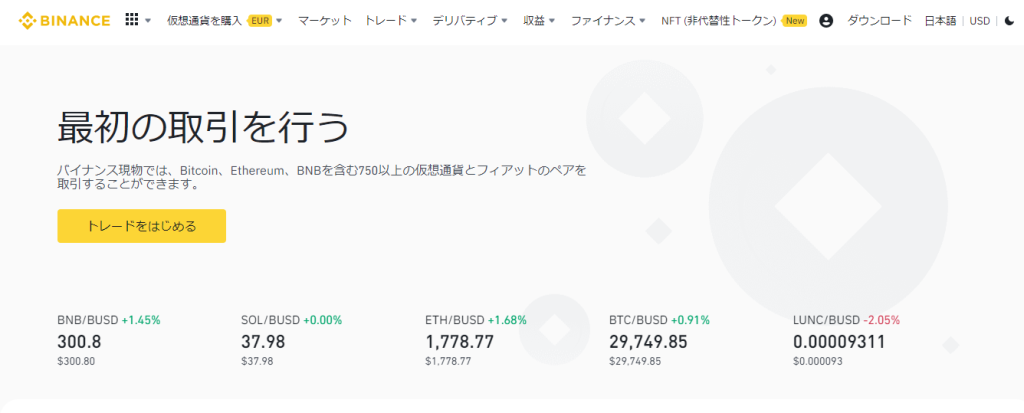Open the user account profile icon
This screenshot has width=1024, height=413.
pyautogui.click(x=826, y=20)
